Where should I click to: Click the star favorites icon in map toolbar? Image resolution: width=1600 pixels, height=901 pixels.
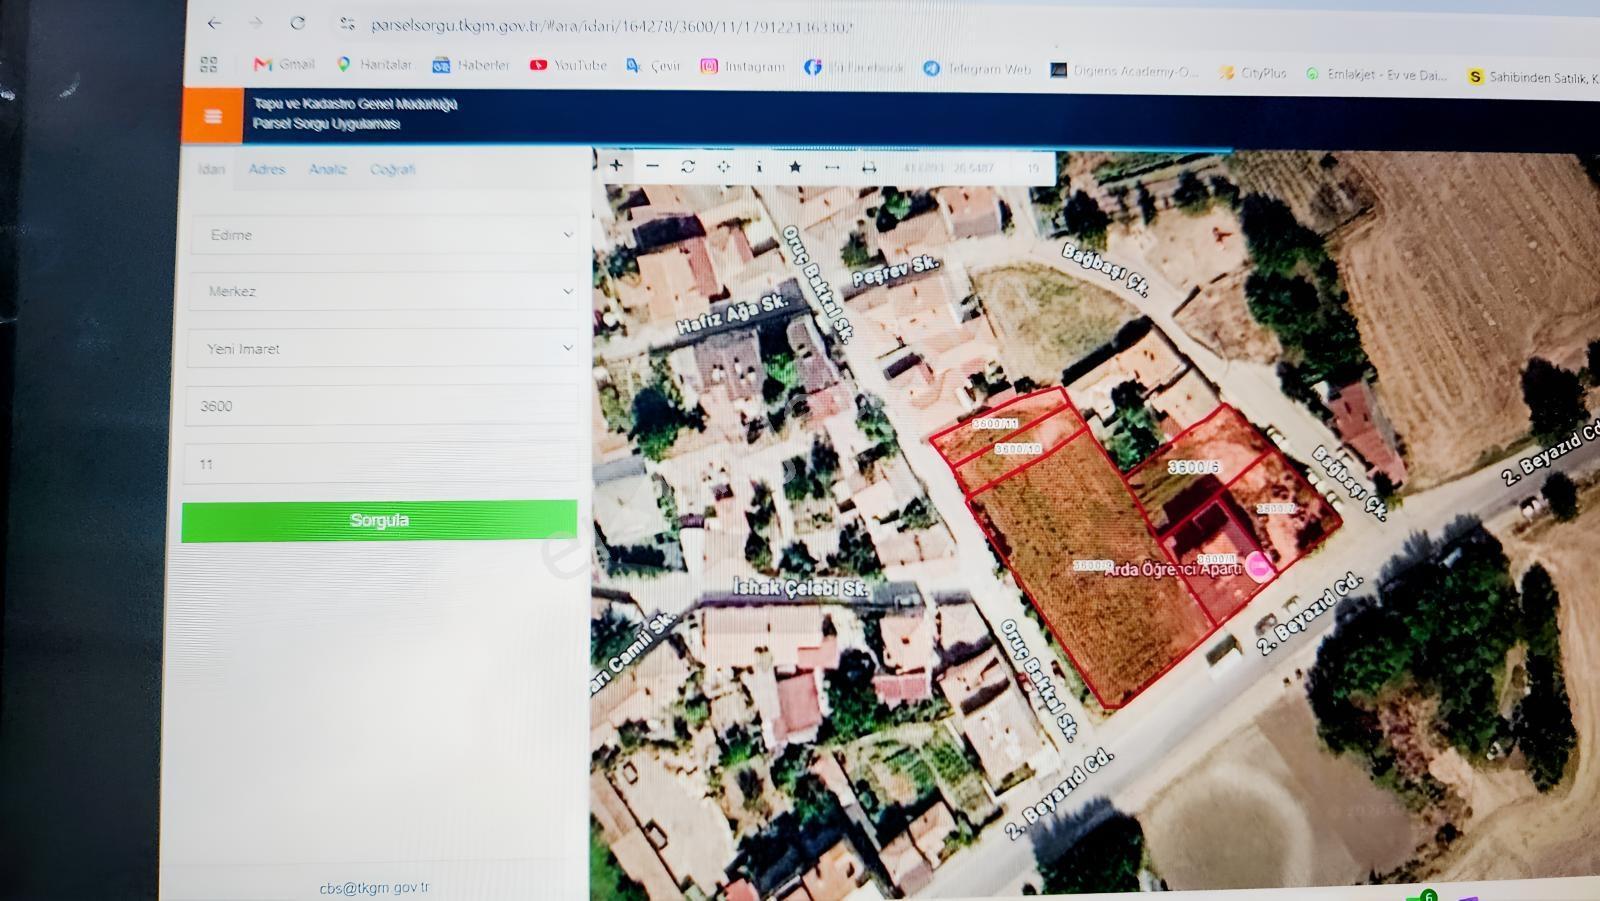pyautogui.click(x=795, y=167)
